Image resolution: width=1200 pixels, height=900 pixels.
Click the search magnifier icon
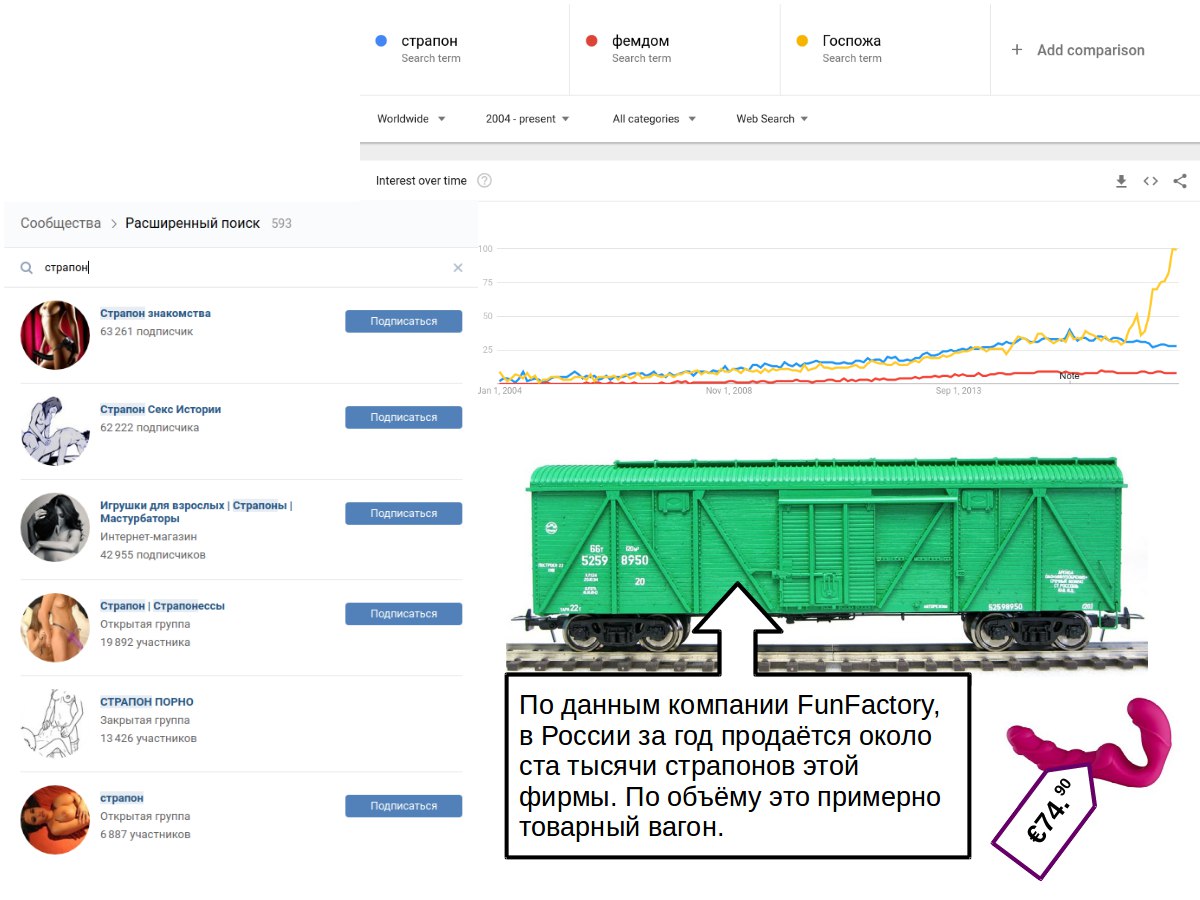point(27,268)
